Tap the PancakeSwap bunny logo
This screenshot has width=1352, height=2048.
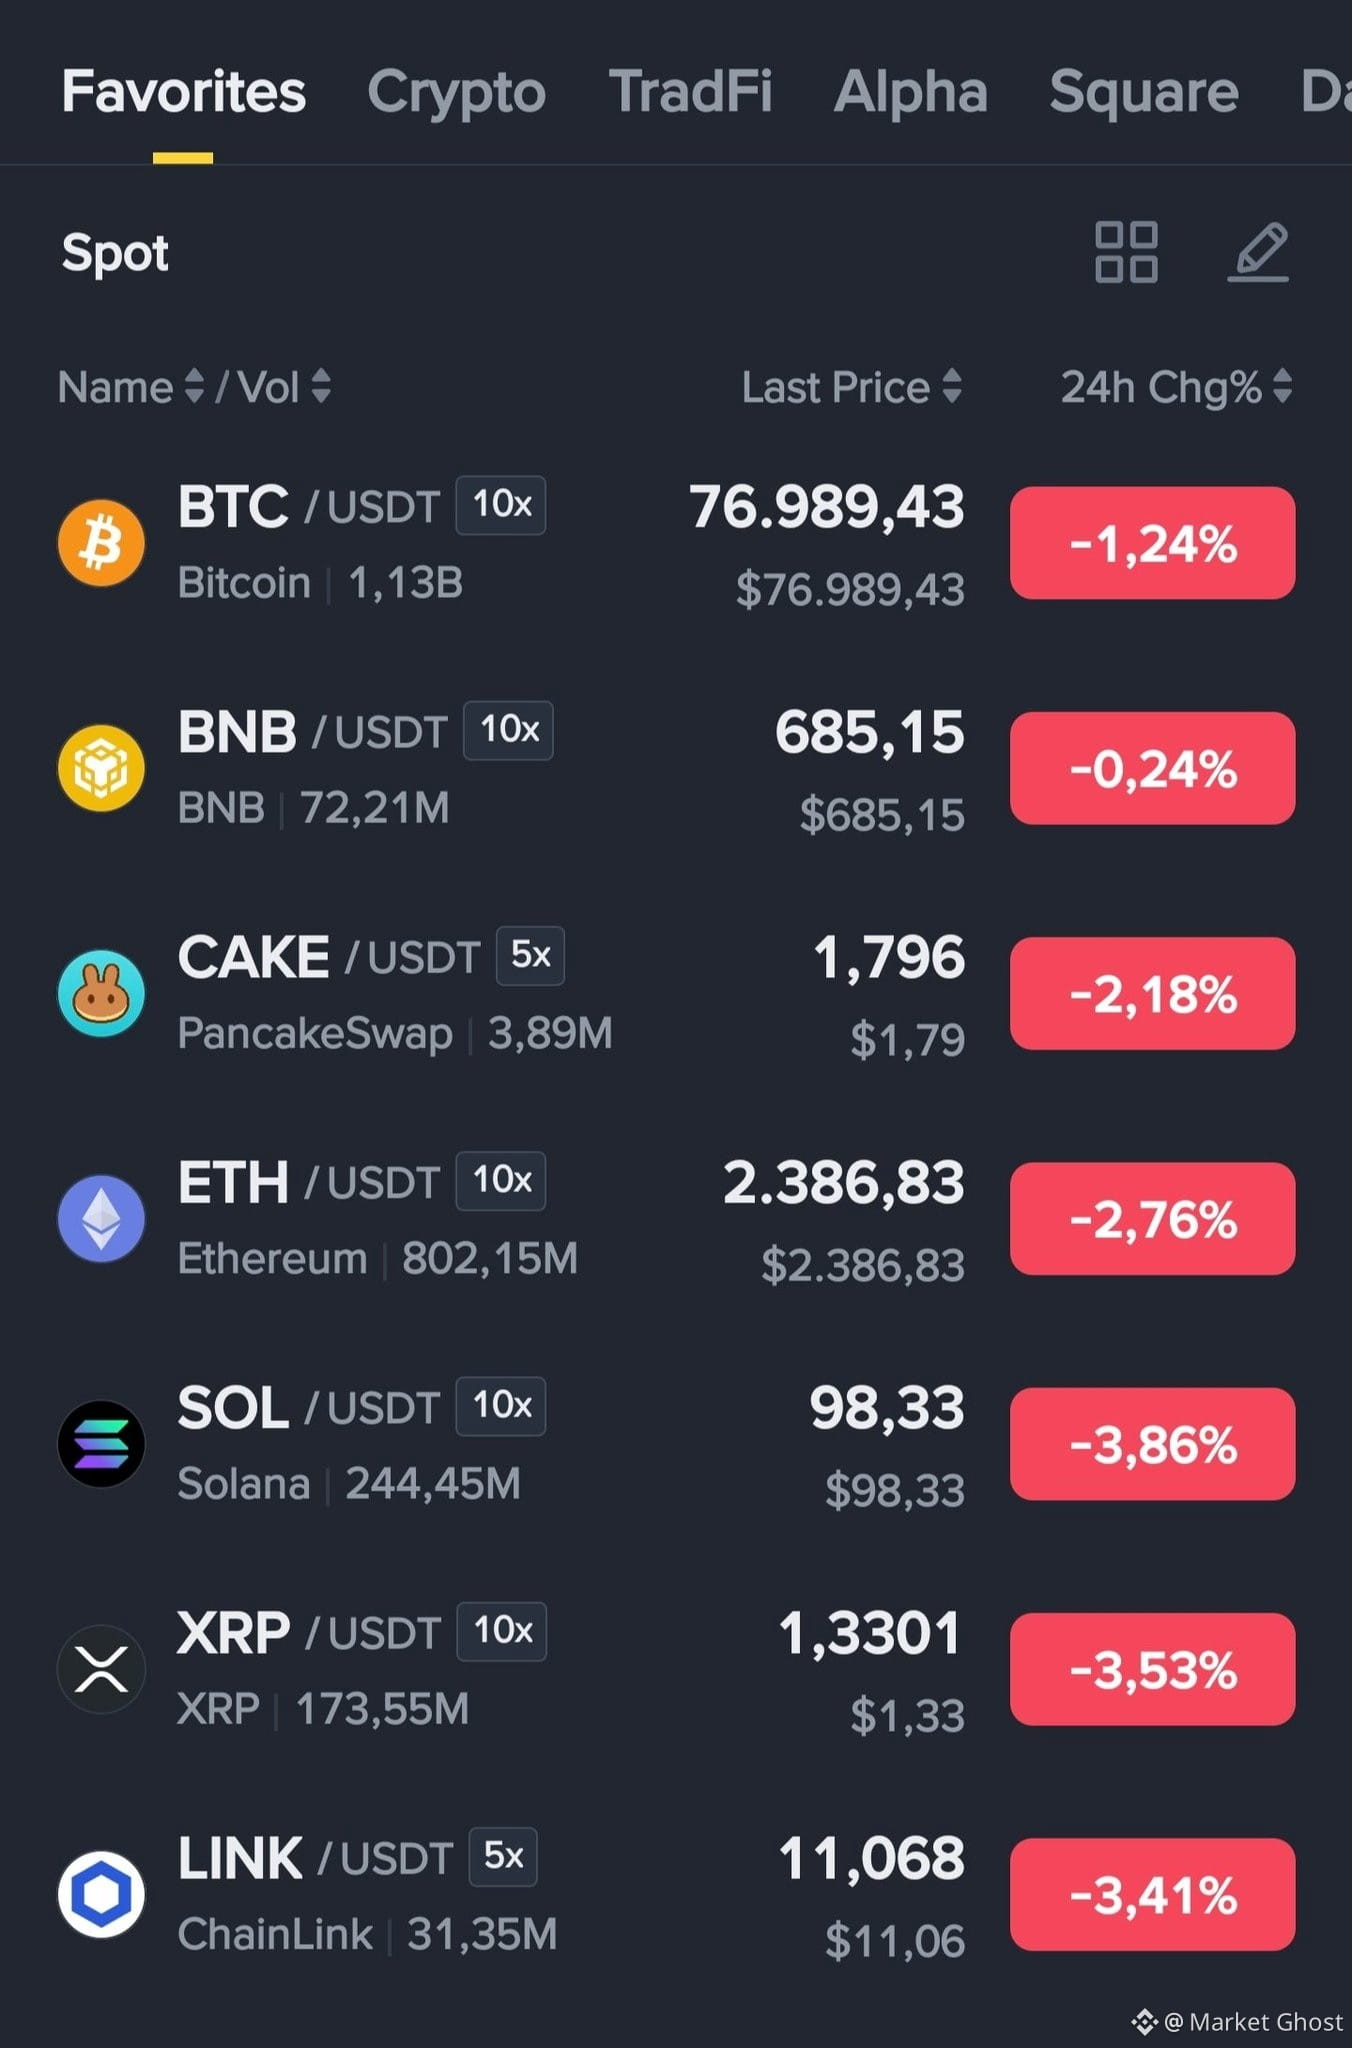(x=101, y=993)
